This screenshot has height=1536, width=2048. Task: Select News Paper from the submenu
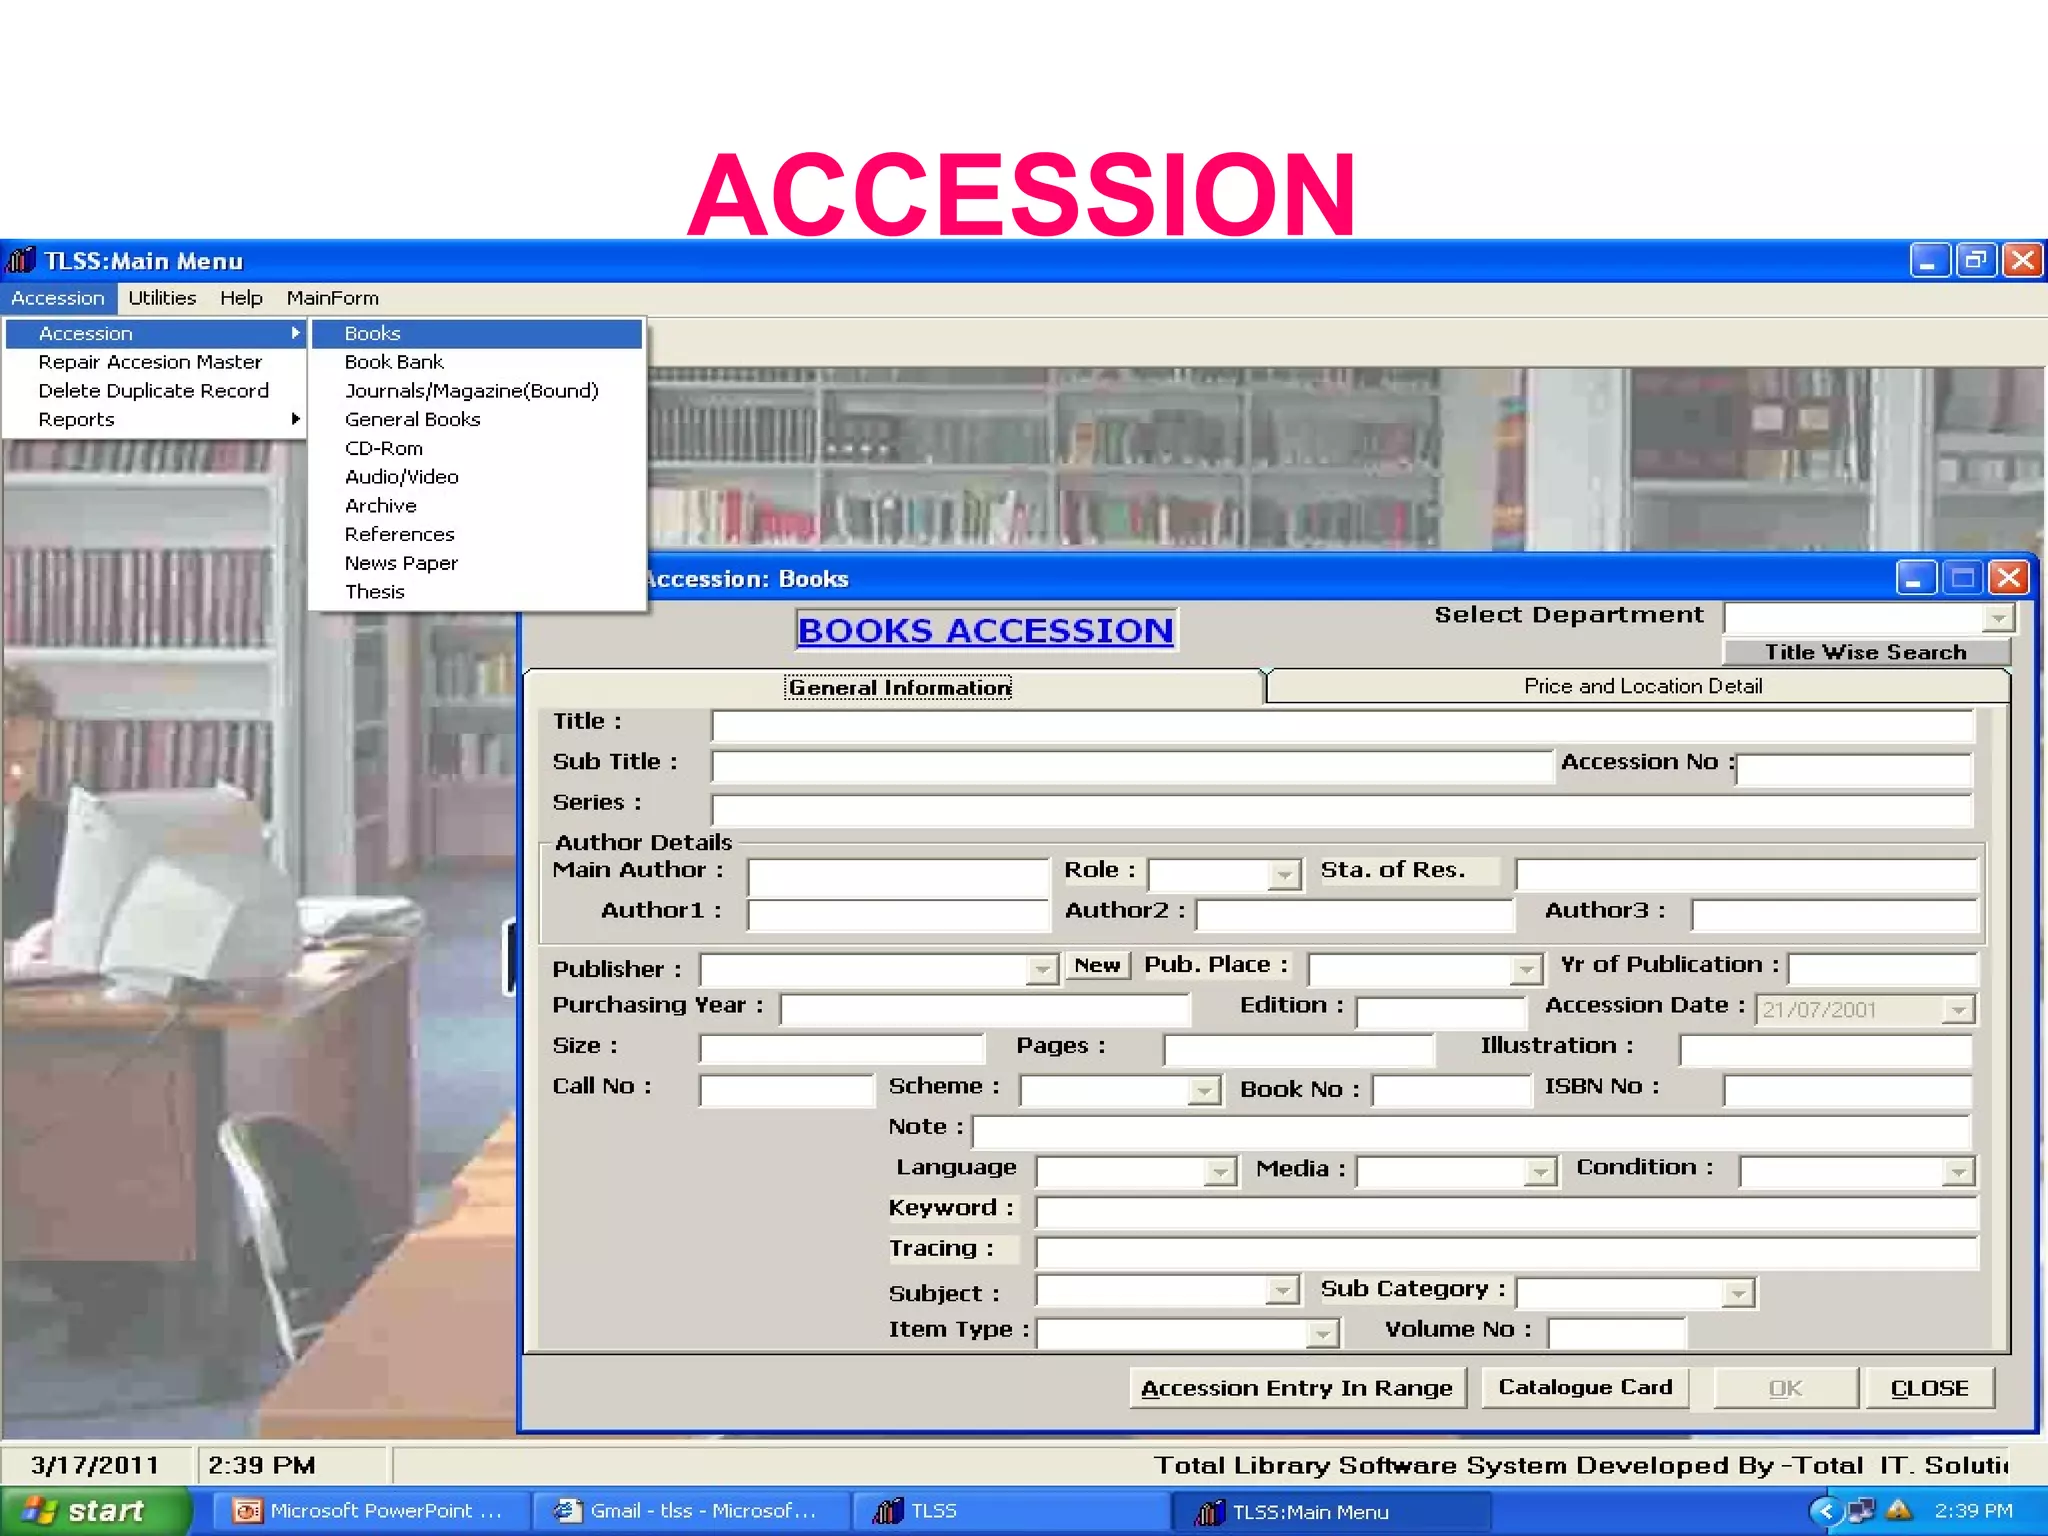tap(476, 563)
